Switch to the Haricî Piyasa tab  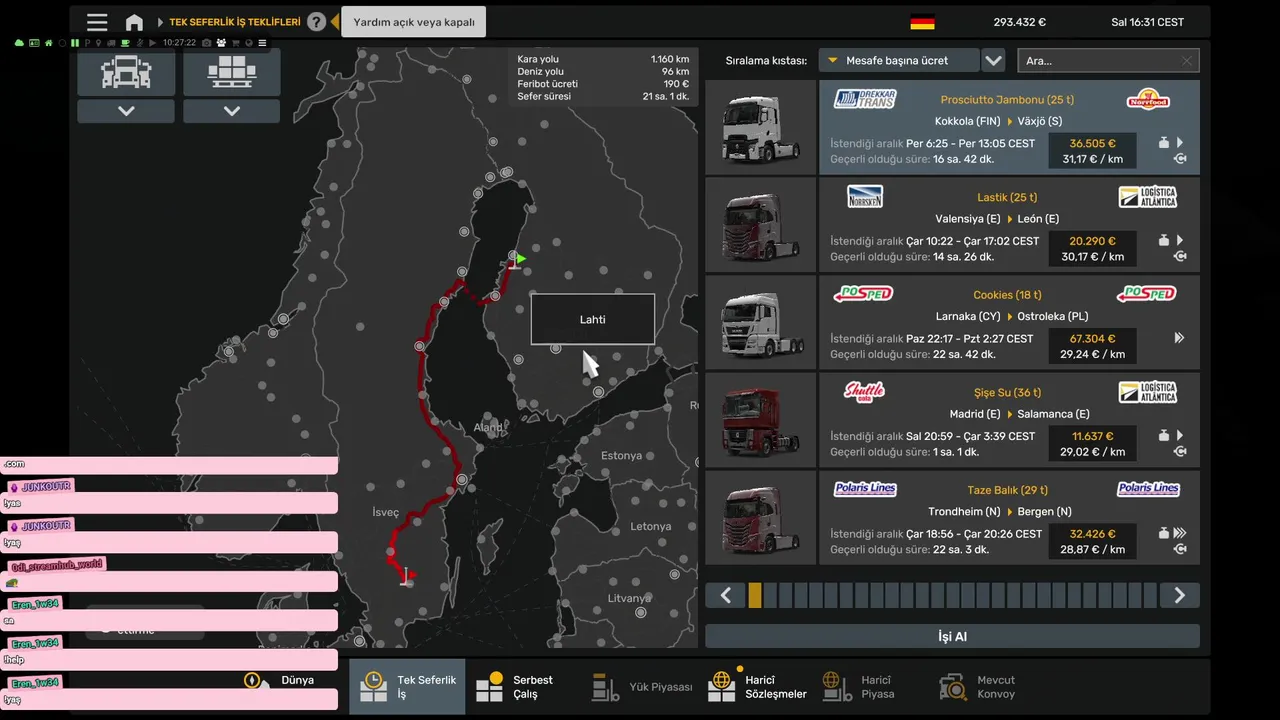(873, 686)
